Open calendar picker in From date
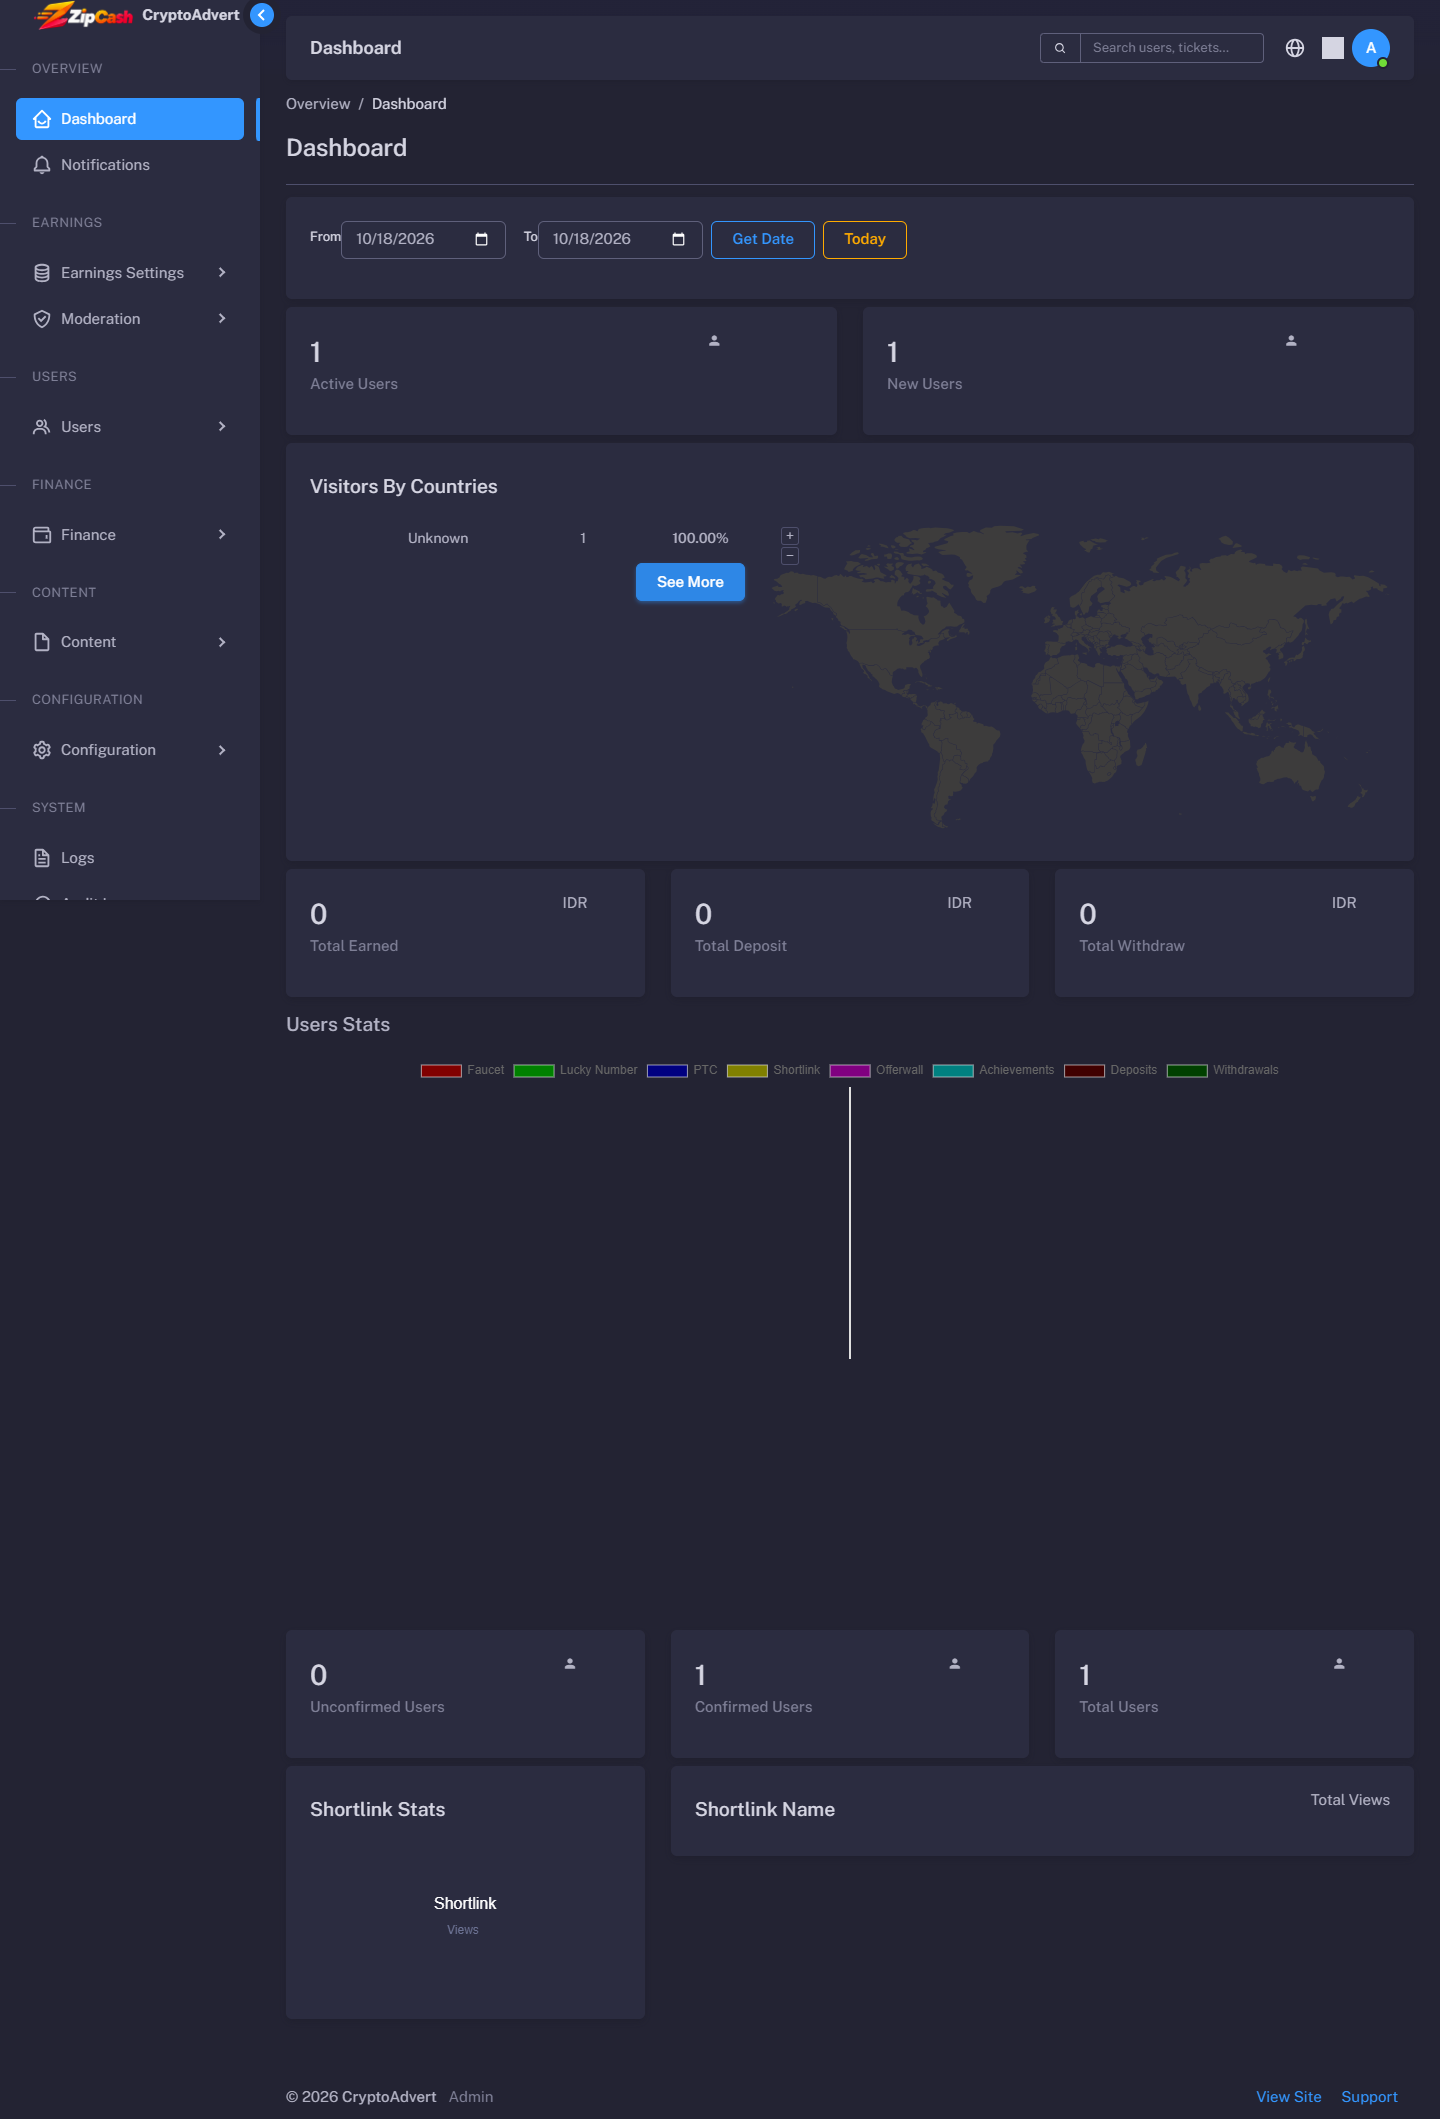1440x2119 pixels. coord(481,240)
